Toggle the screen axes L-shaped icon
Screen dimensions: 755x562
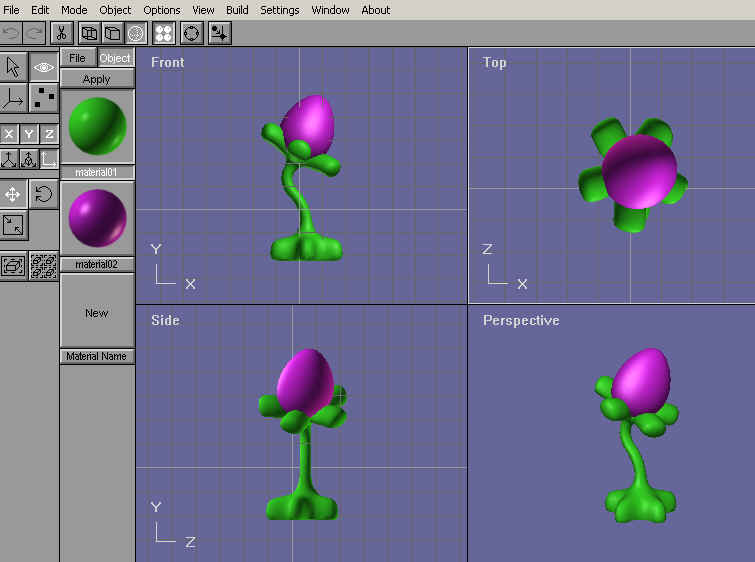(49, 159)
